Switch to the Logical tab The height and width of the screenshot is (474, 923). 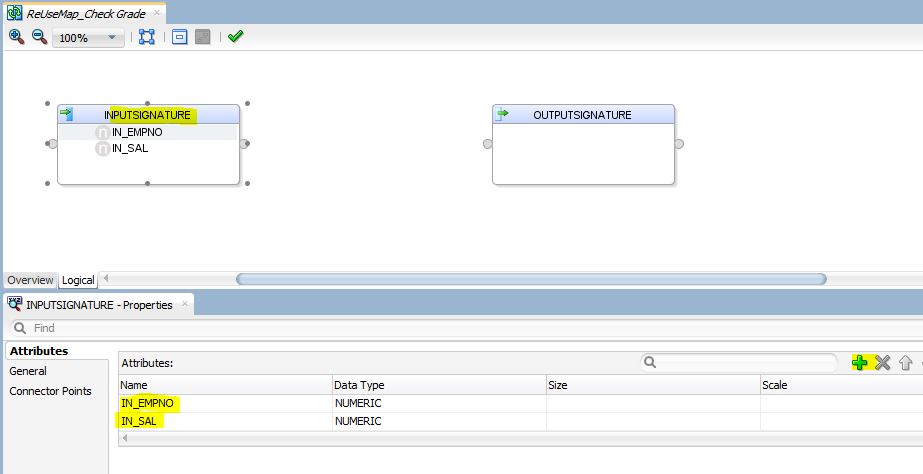(78, 280)
